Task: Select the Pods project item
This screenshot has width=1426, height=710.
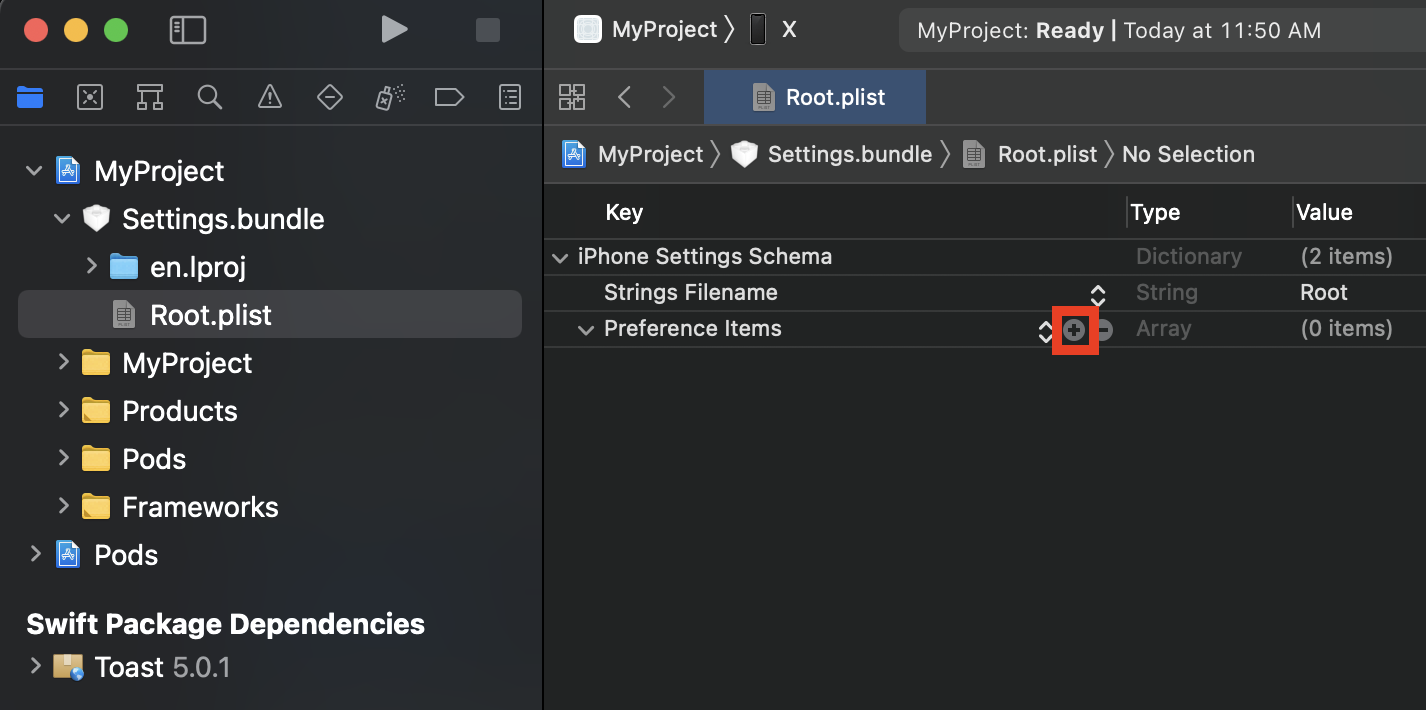Action: pos(126,555)
